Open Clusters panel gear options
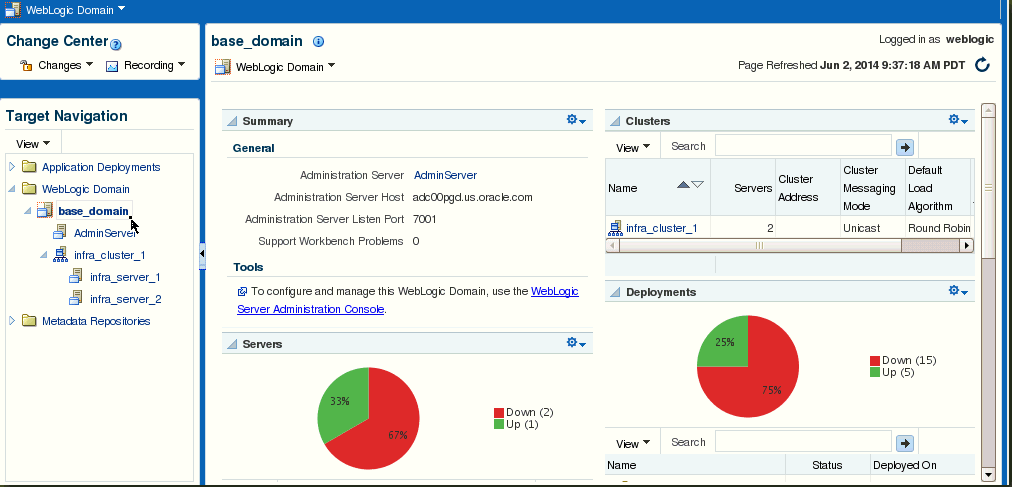 (x=958, y=120)
